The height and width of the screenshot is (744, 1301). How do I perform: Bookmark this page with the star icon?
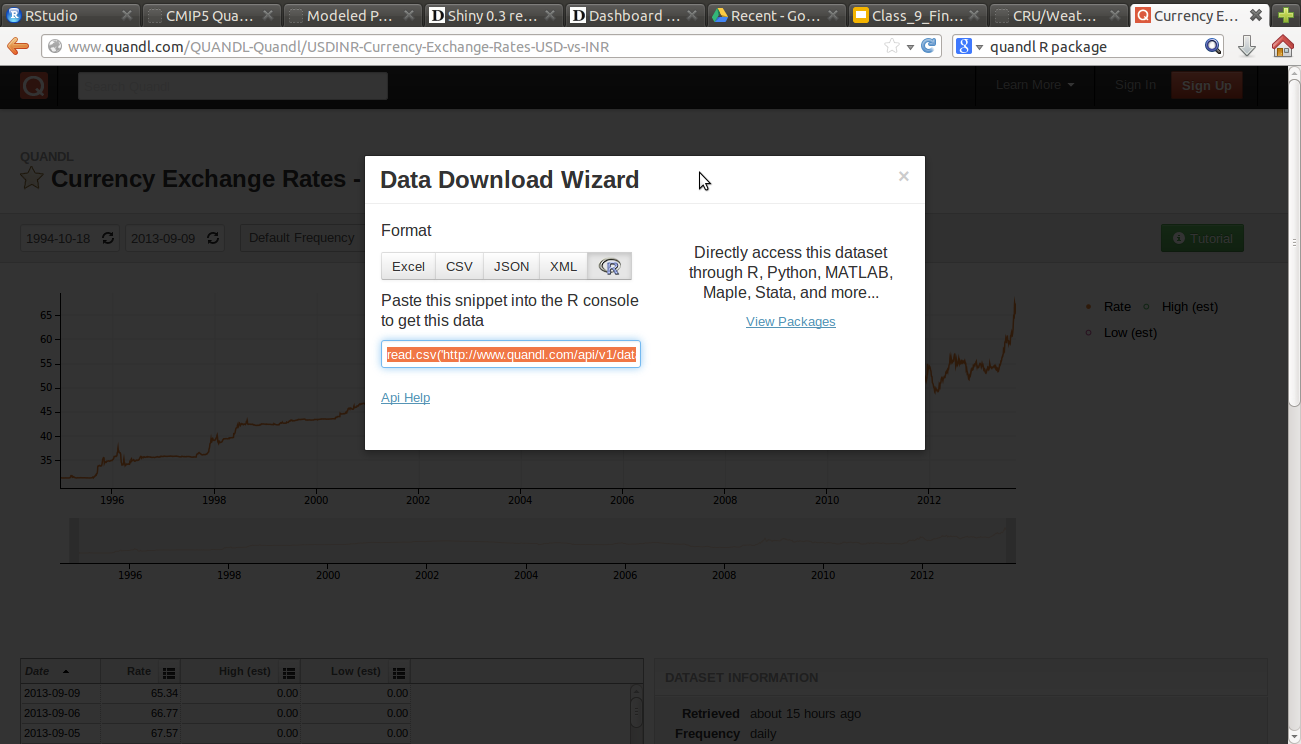[891, 46]
